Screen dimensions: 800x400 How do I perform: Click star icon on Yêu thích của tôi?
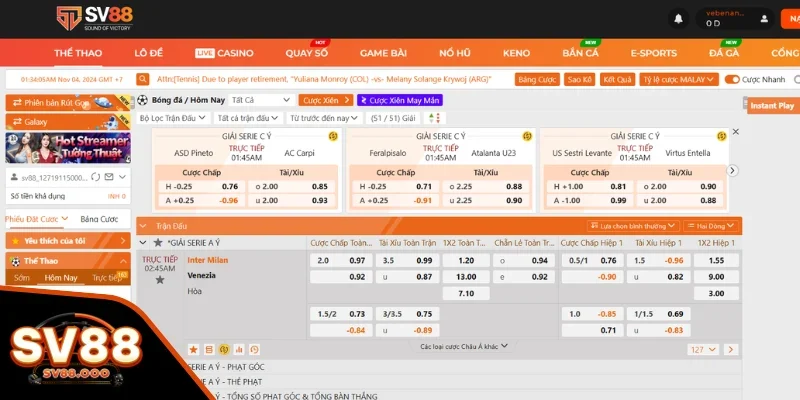click(15, 241)
